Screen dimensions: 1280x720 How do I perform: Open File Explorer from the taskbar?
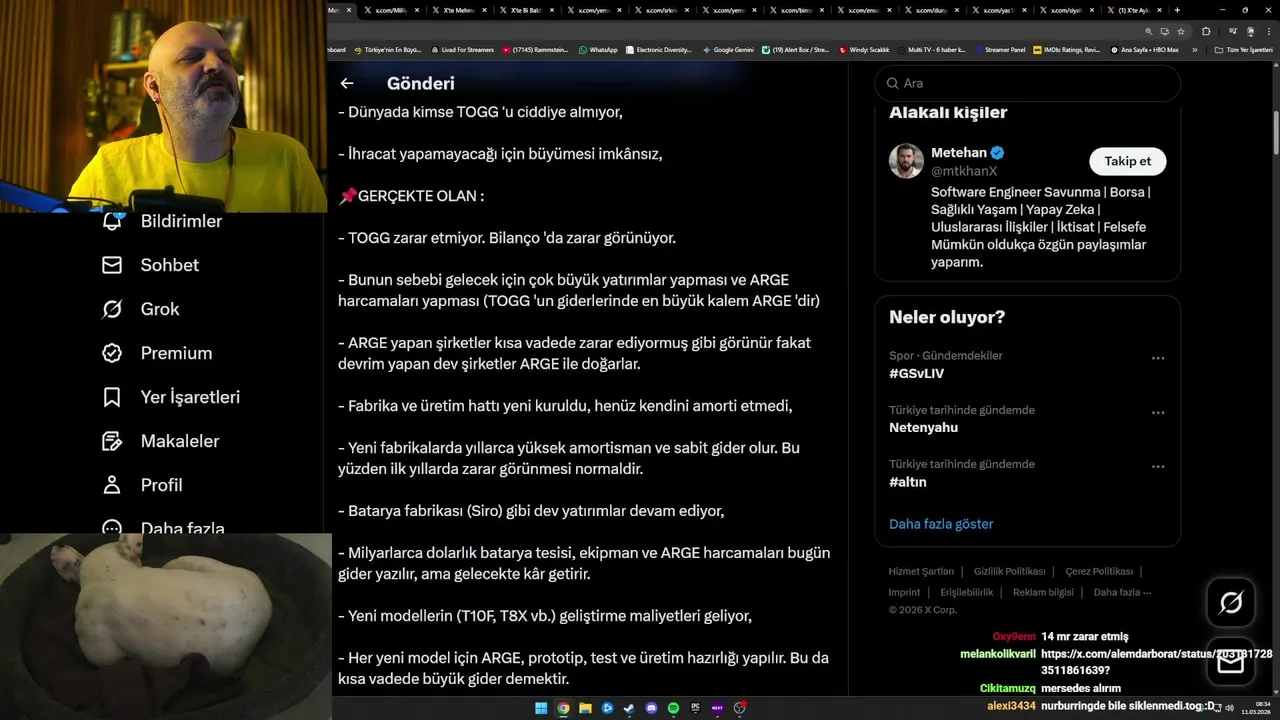click(x=585, y=708)
